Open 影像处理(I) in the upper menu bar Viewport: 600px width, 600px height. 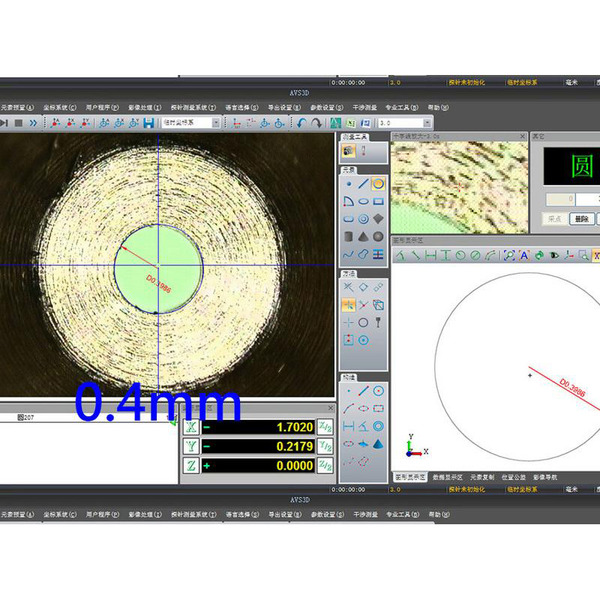(x=145, y=108)
